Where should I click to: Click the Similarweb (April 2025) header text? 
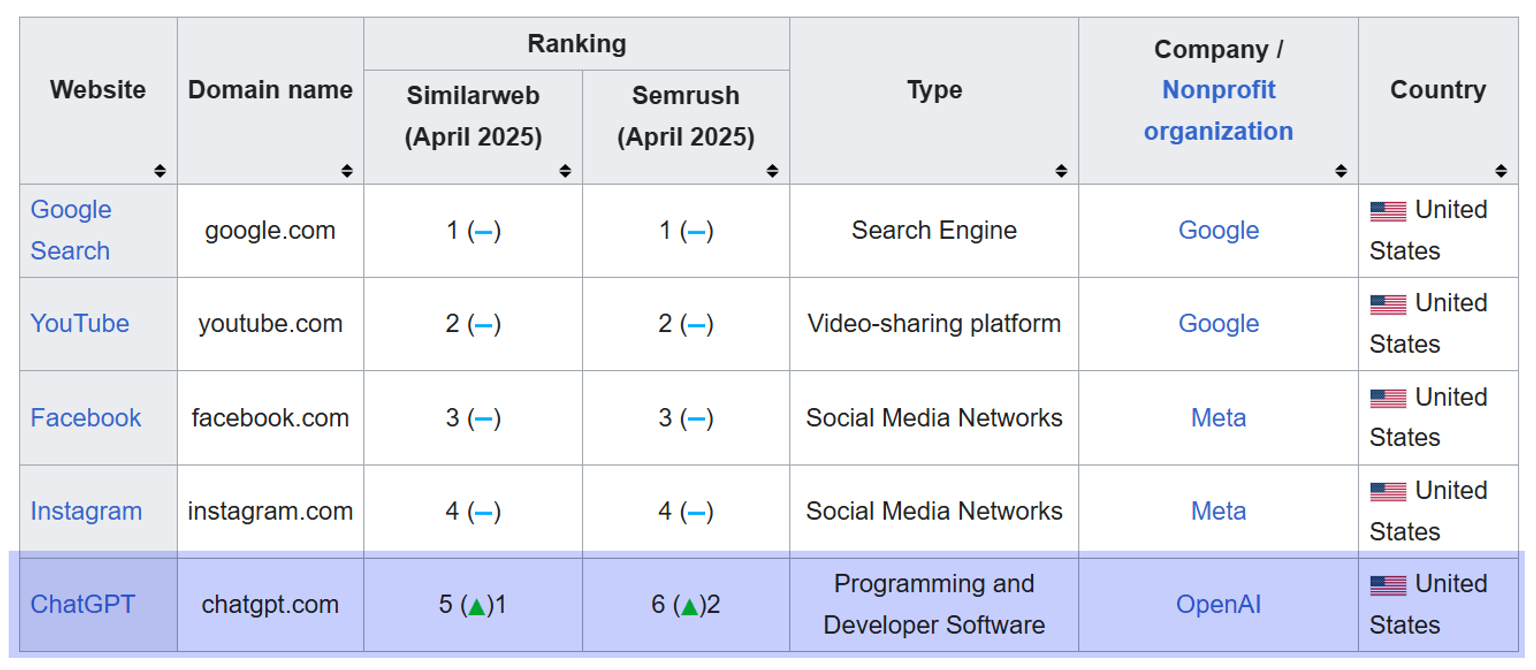(x=473, y=116)
